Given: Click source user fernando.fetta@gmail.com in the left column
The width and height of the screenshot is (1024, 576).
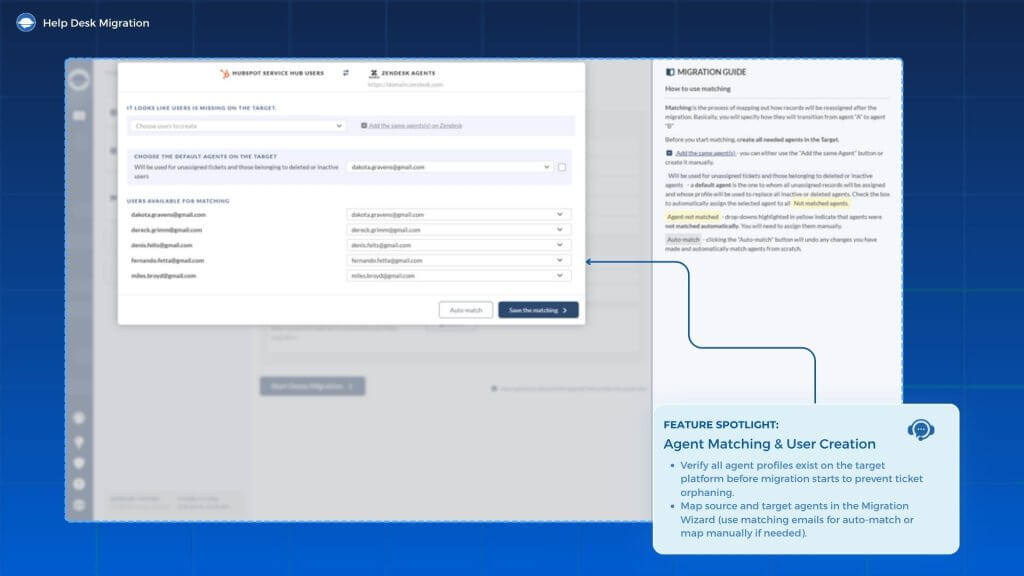Looking at the screenshot, I should pyautogui.click(x=167, y=260).
